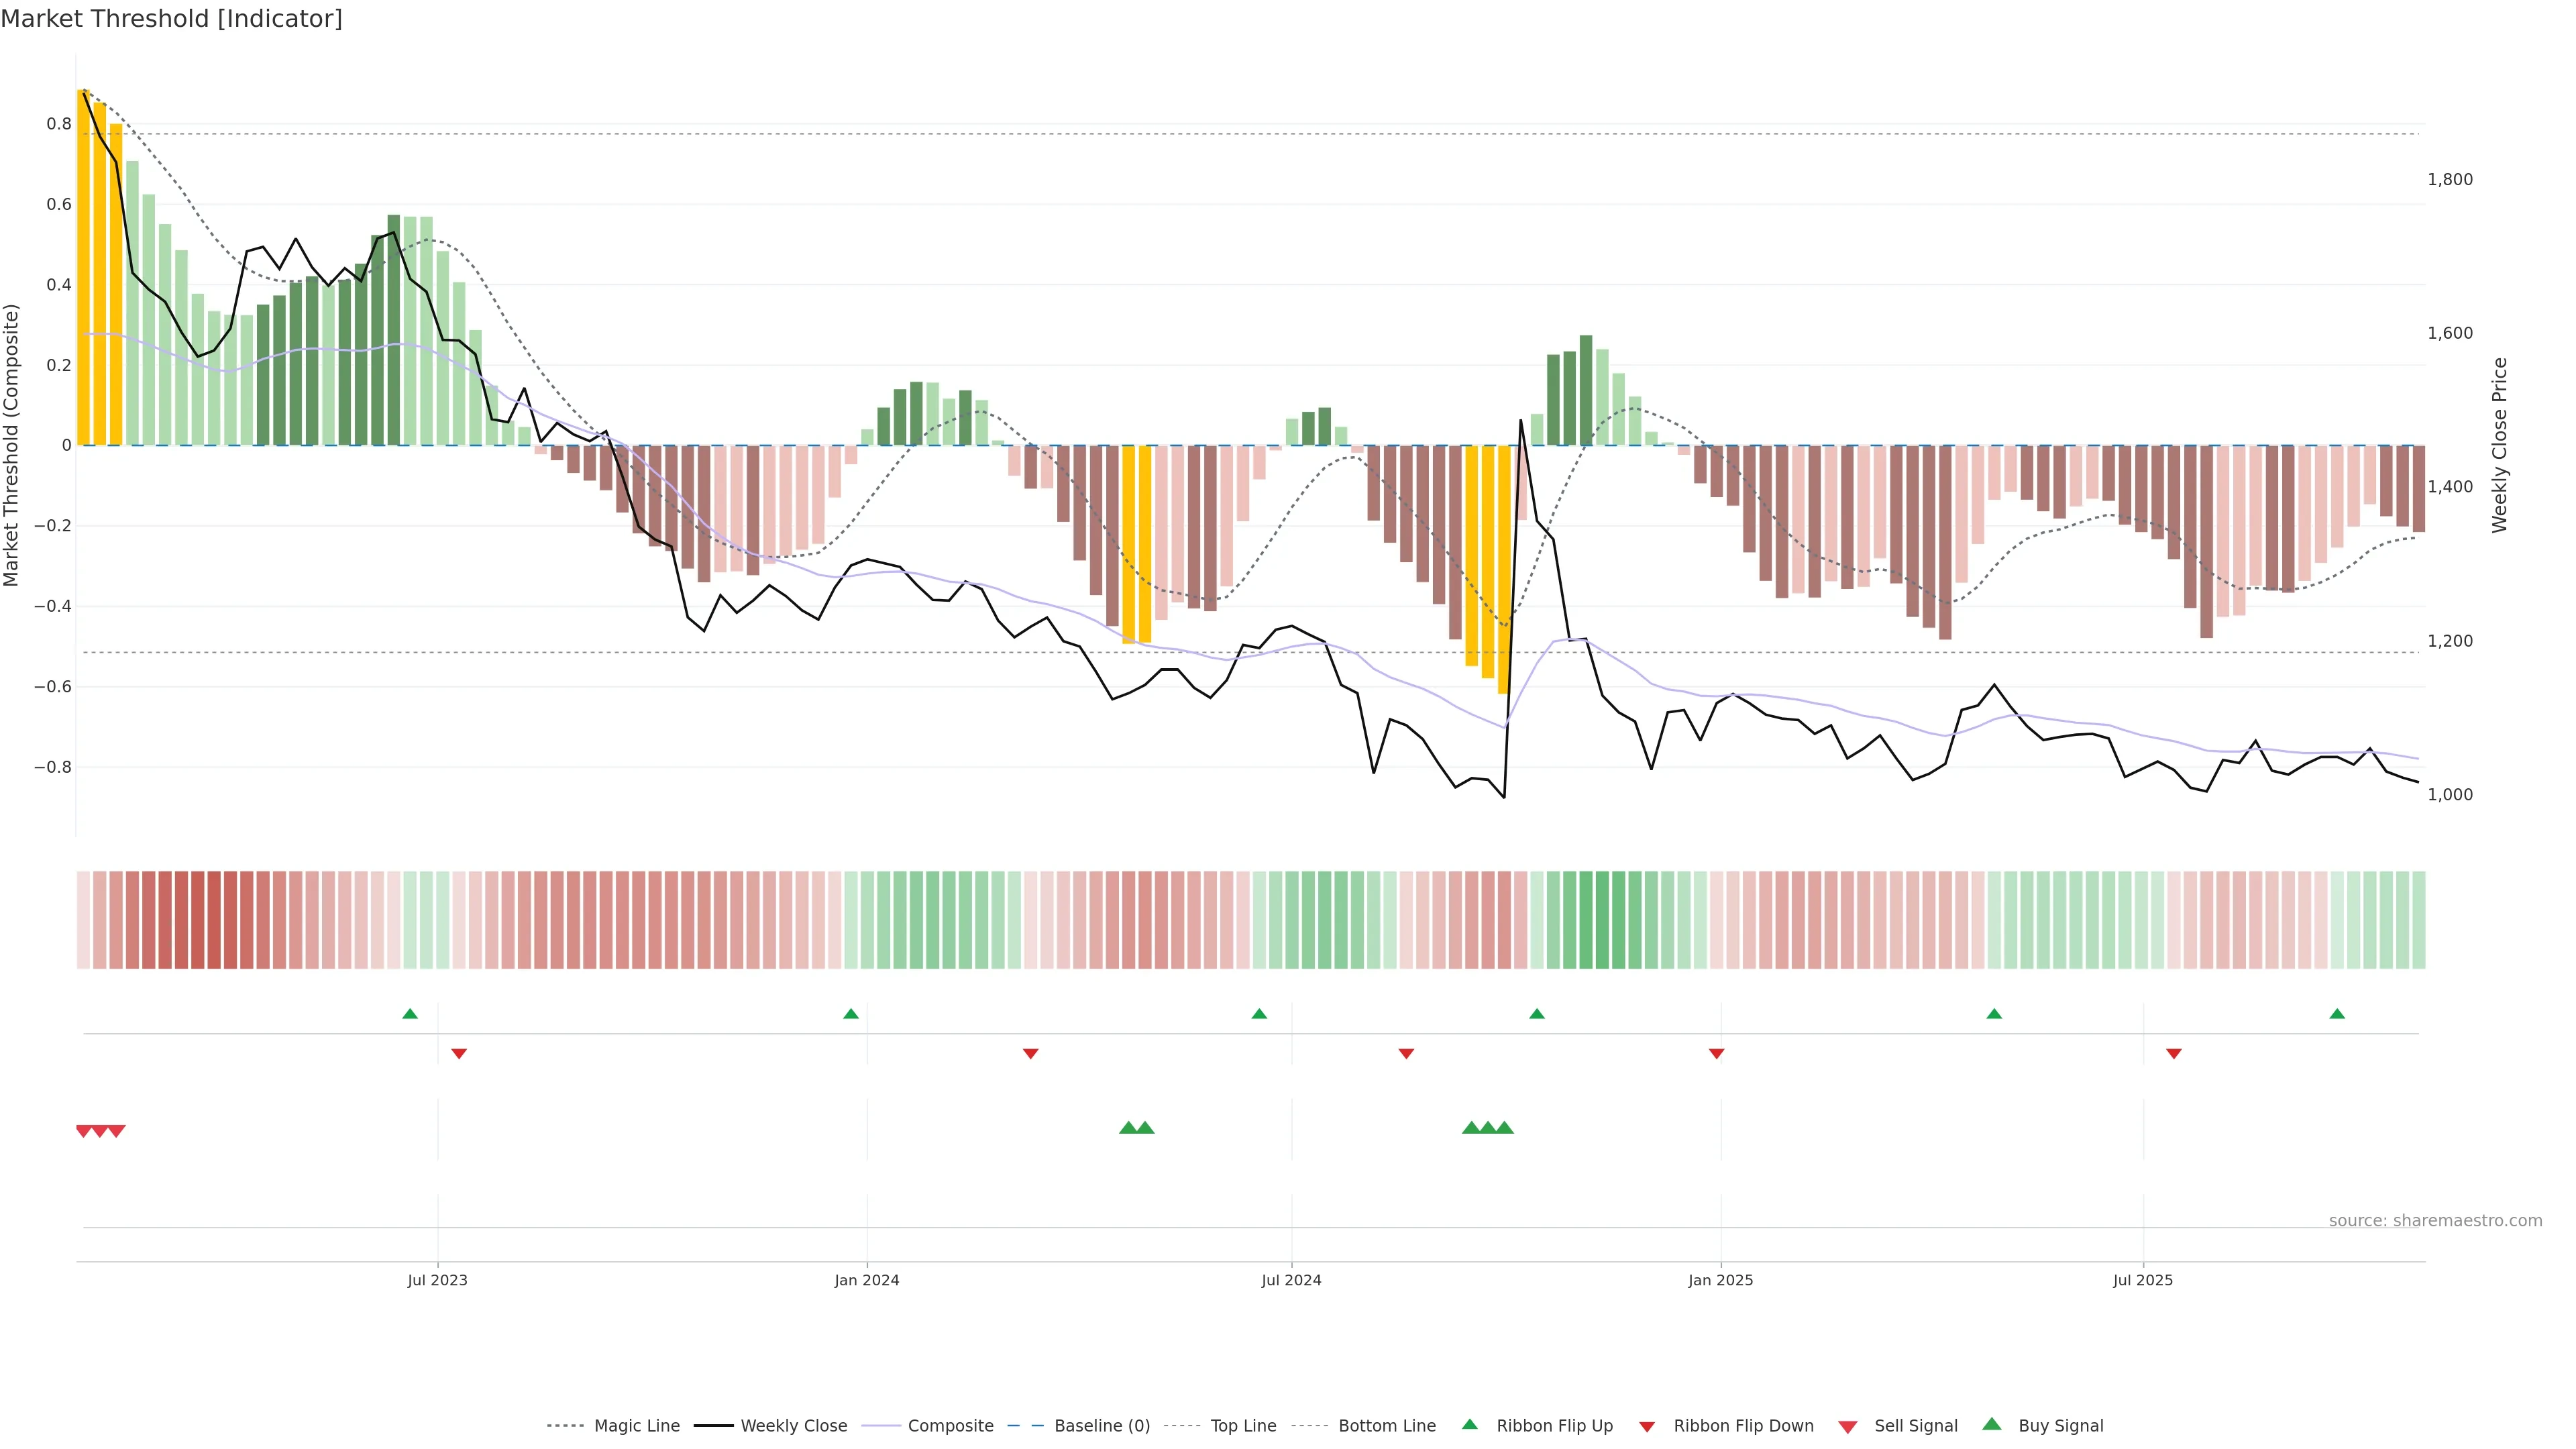Click the first yellow bar at chart start
This screenshot has height=1449, width=2576.
pyautogui.click(x=84, y=267)
